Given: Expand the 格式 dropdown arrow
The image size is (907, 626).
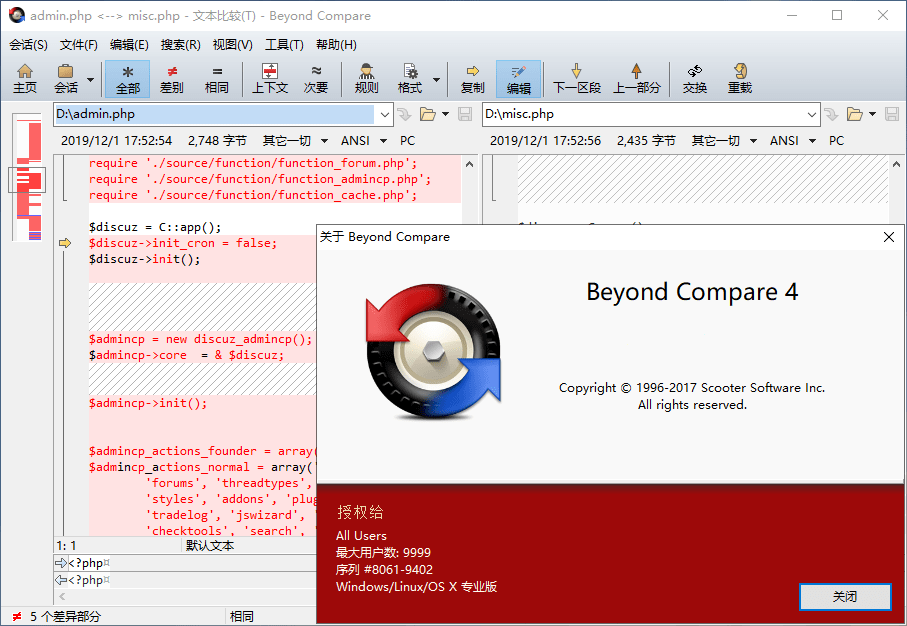Looking at the screenshot, I should (437, 79).
